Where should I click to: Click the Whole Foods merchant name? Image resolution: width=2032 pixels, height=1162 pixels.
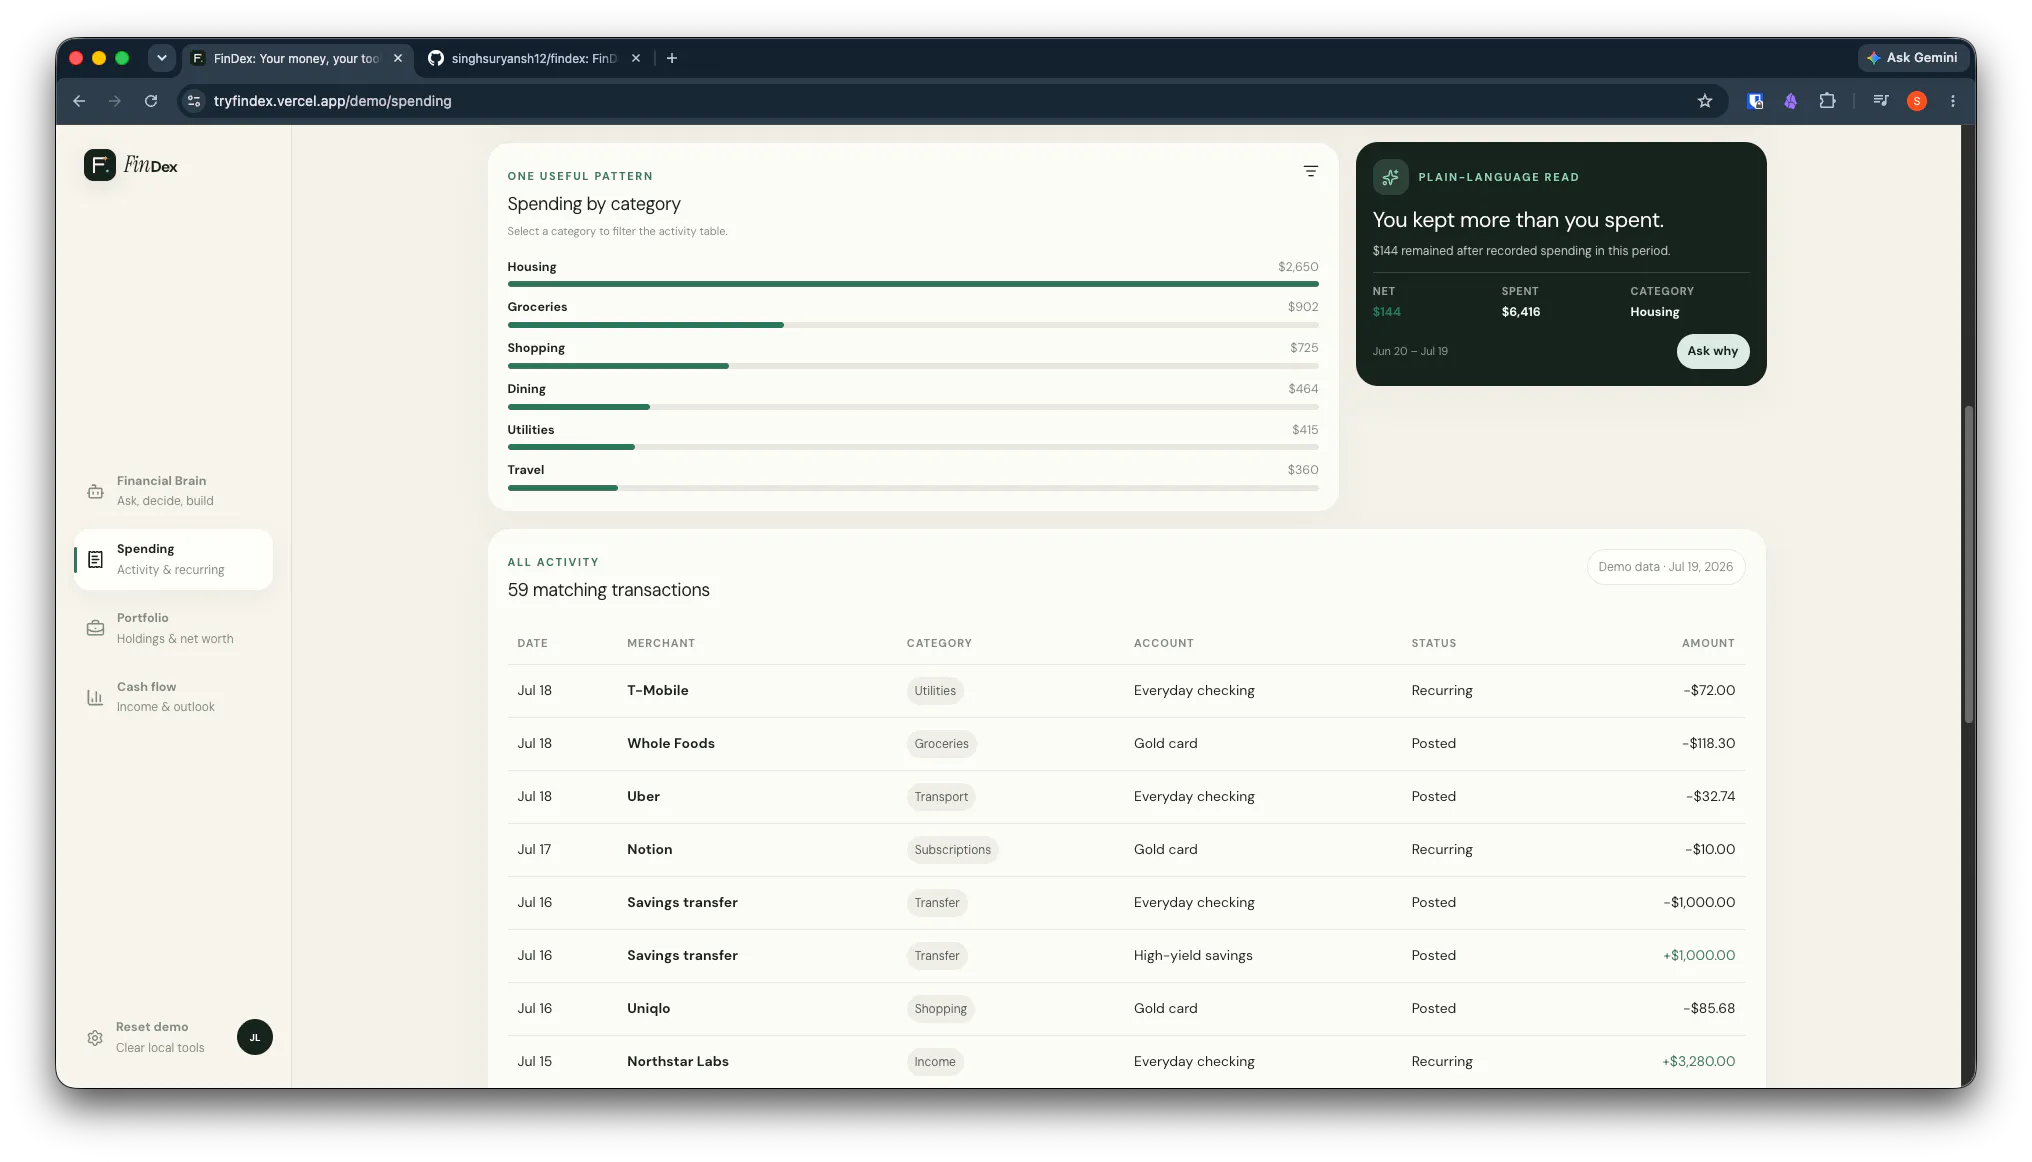671,744
